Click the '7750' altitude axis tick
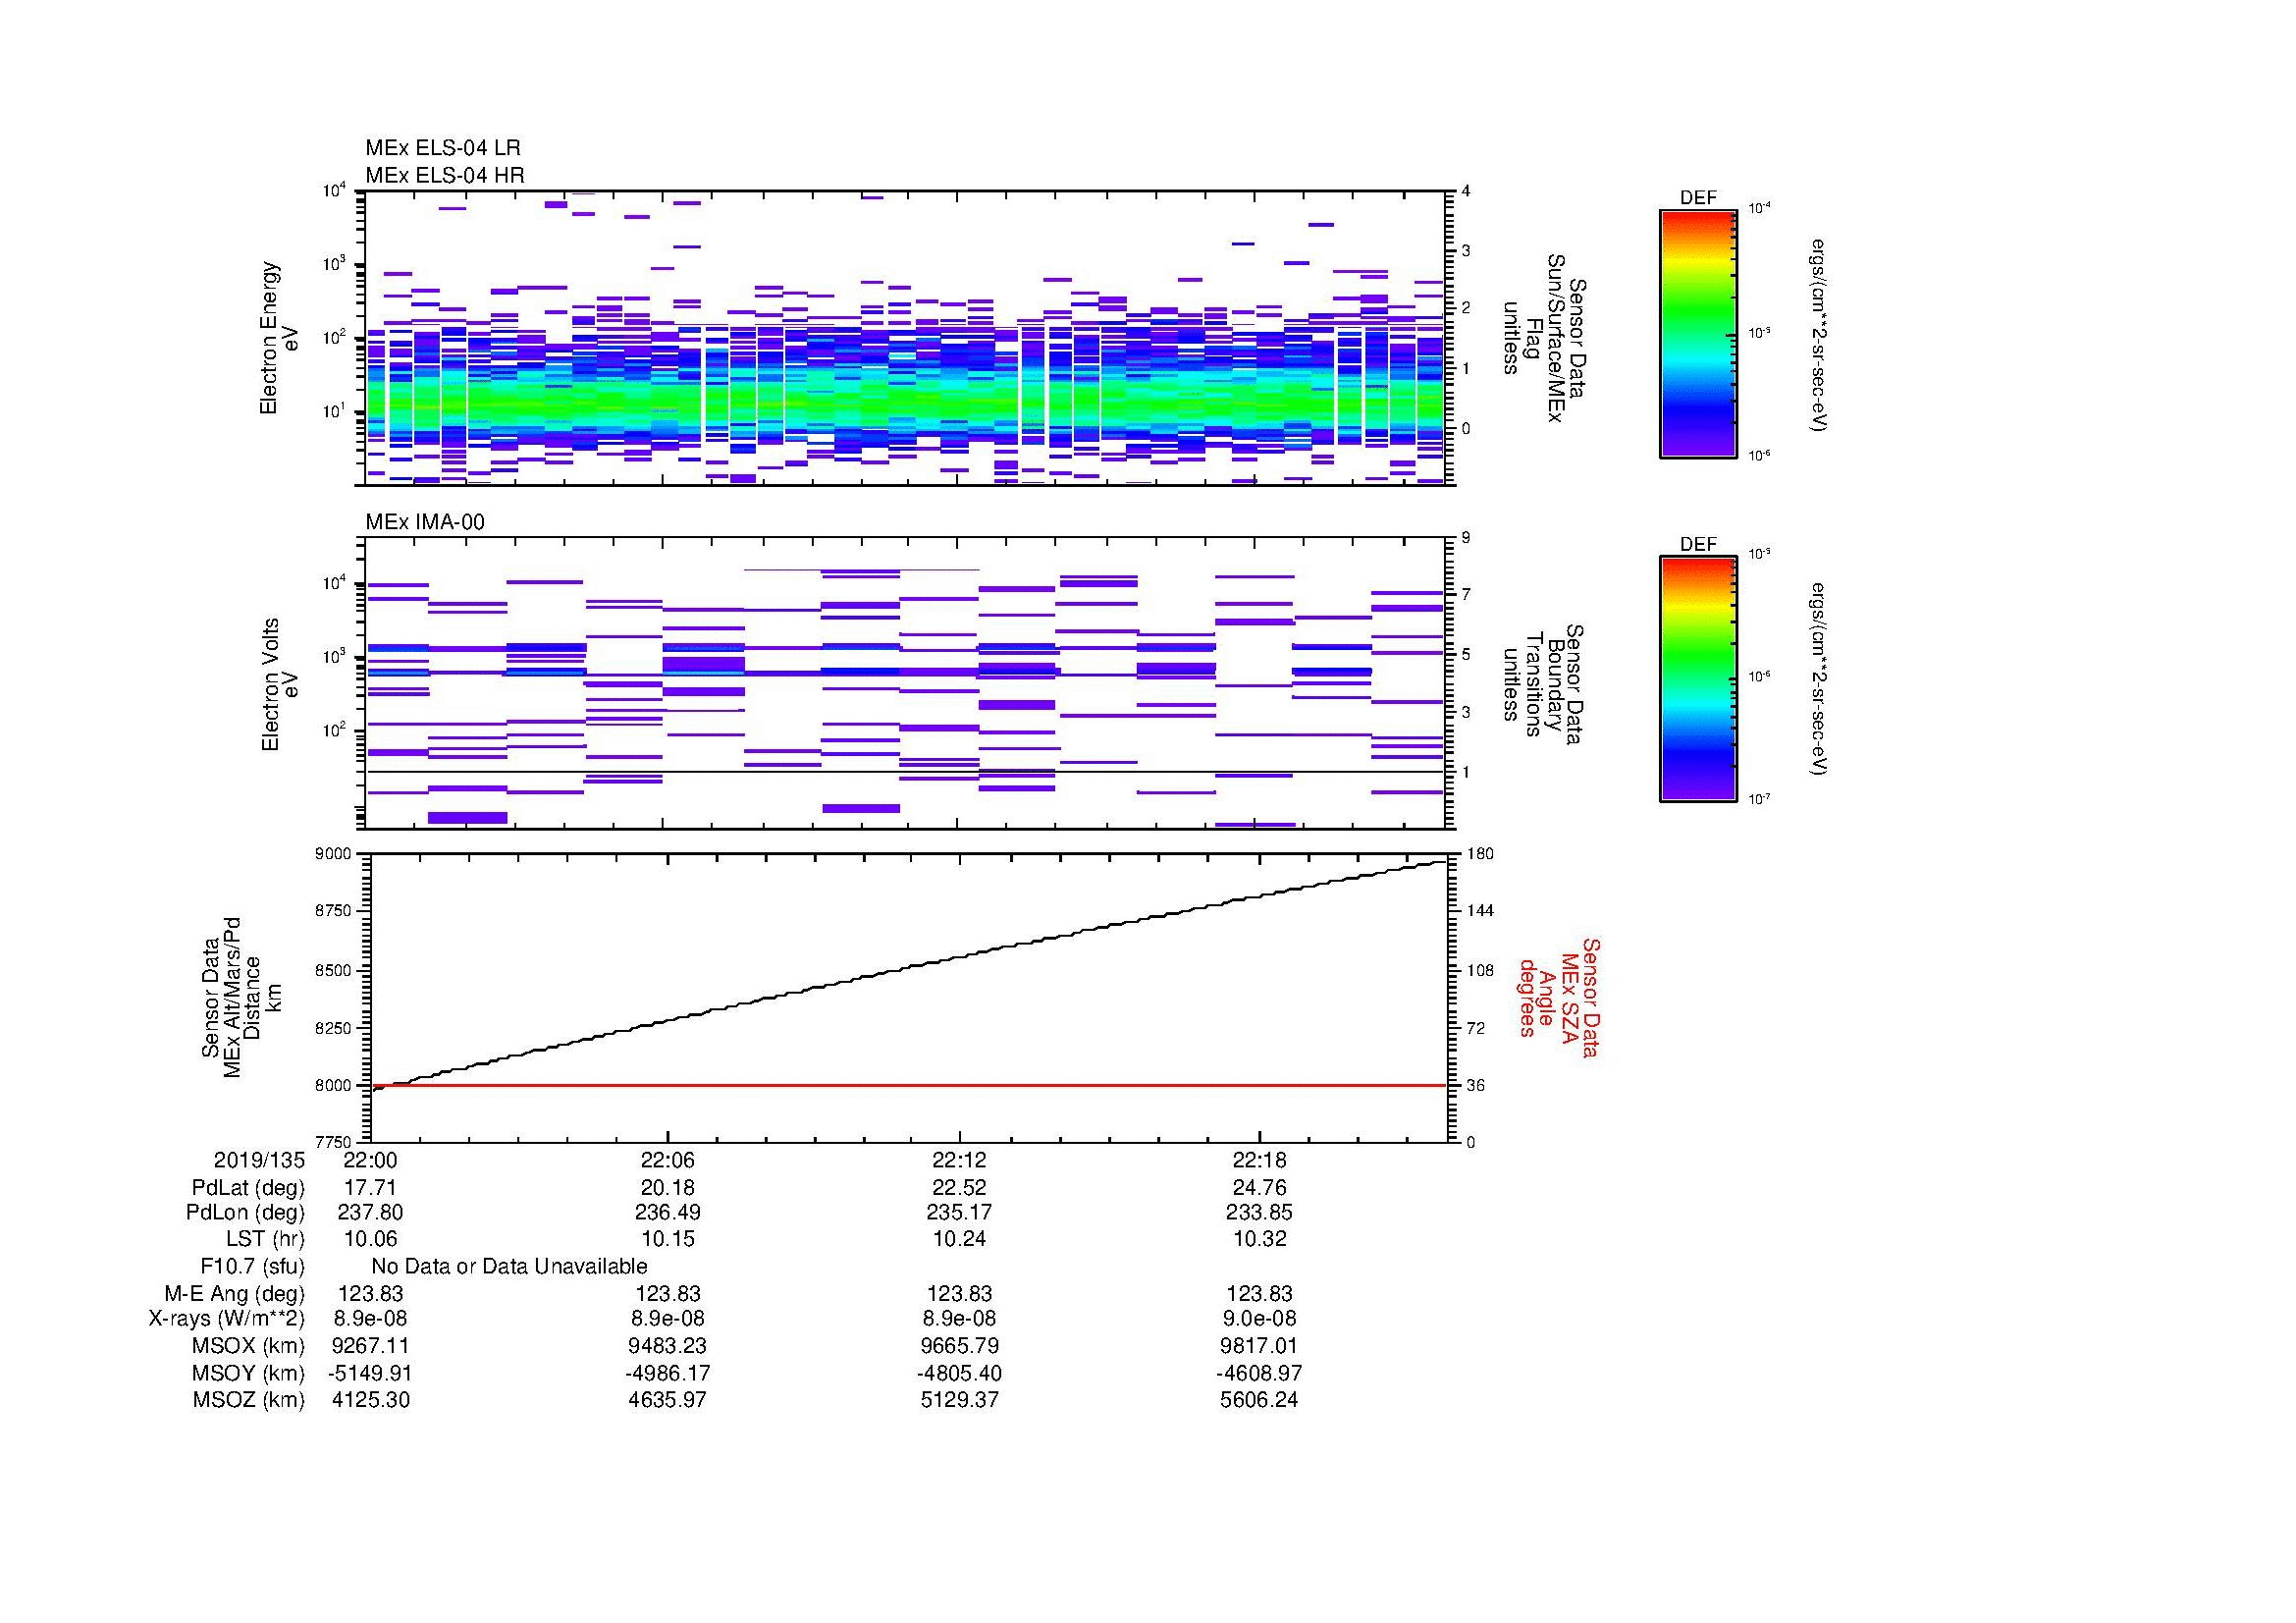The width and height of the screenshot is (2296, 1623). (333, 1142)
